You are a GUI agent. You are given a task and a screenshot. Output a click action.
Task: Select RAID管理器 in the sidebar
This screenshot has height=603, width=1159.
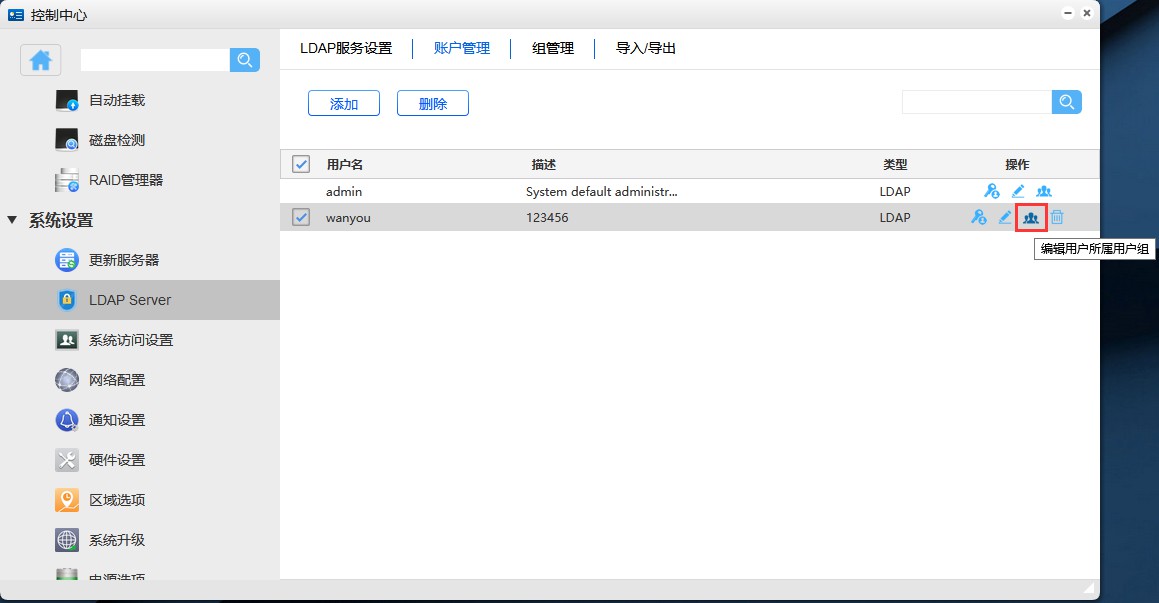pyautogui.click(x=125, y=180)
